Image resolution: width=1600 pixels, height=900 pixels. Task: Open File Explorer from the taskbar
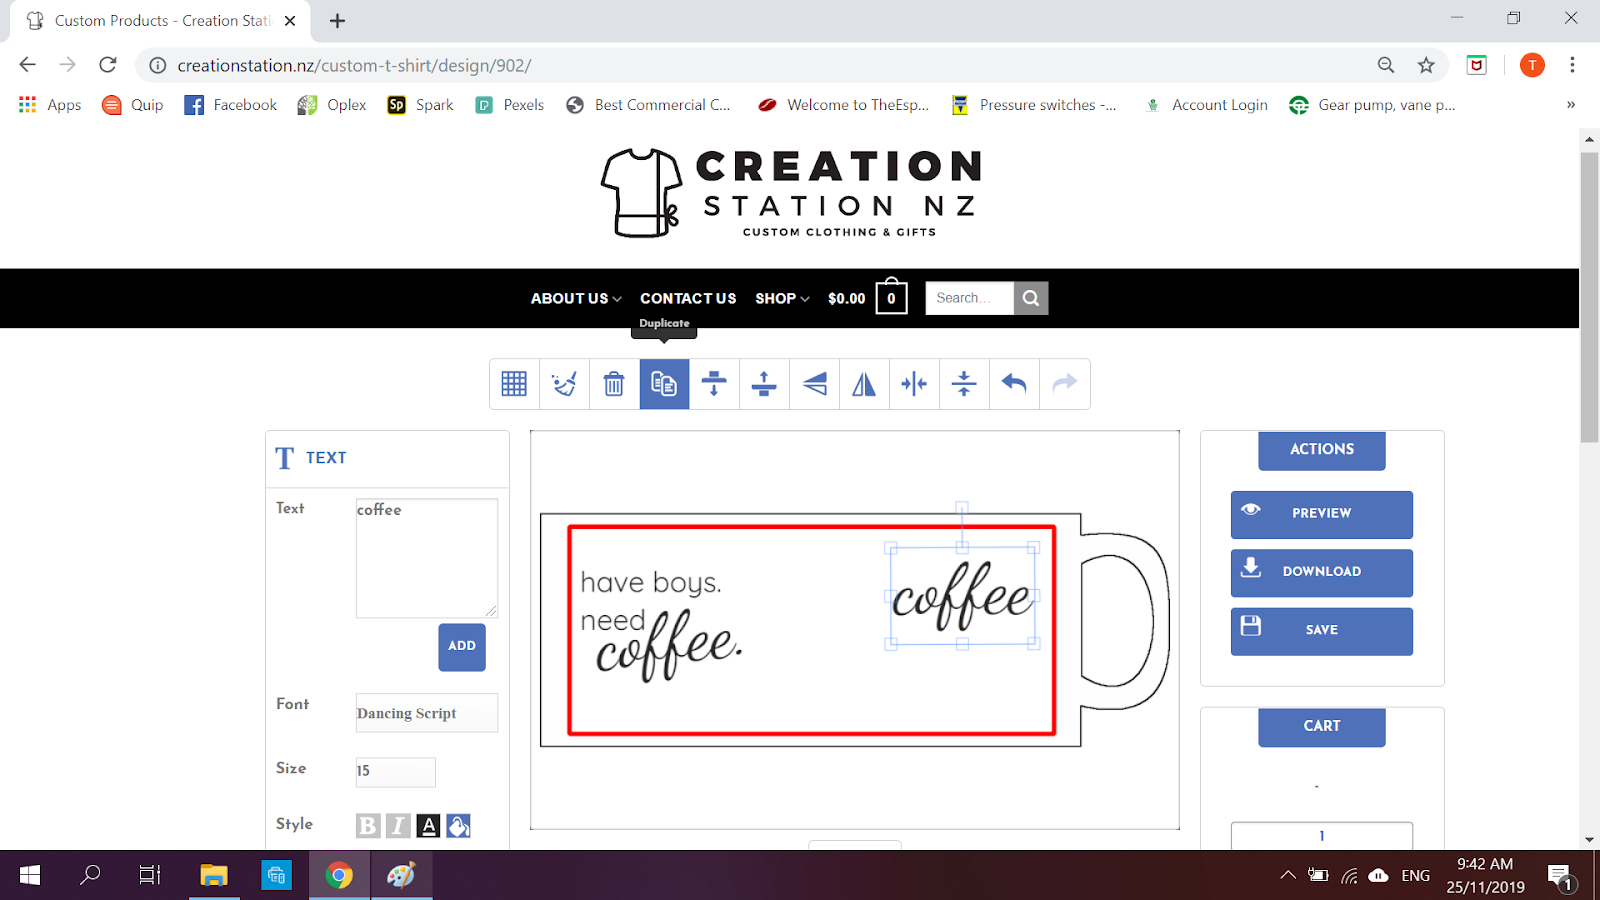tap(213, 875)
